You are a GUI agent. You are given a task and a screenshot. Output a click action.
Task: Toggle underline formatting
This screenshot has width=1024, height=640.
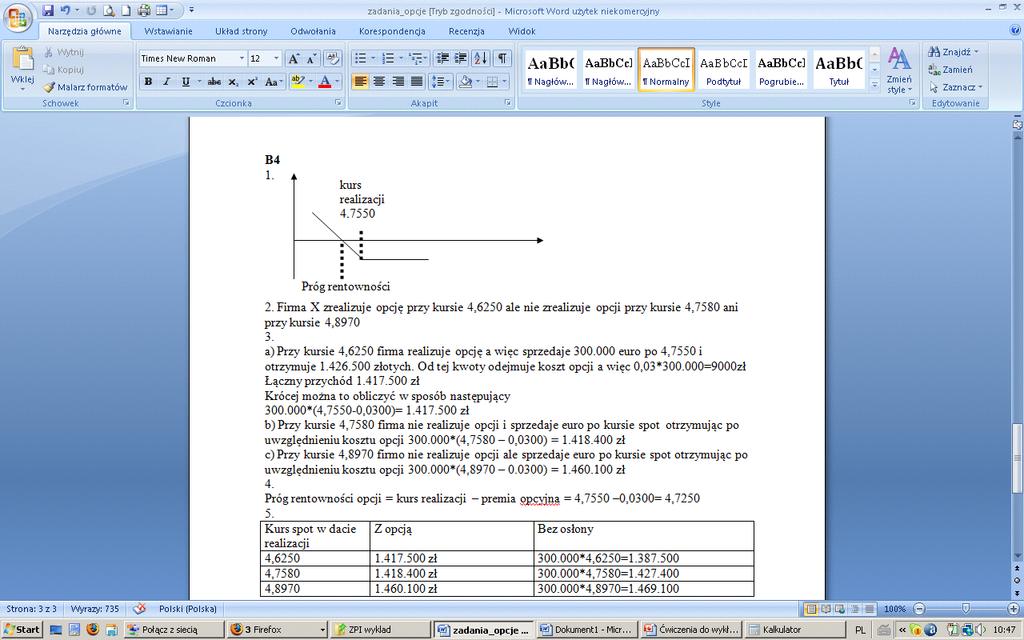point(185,82)
